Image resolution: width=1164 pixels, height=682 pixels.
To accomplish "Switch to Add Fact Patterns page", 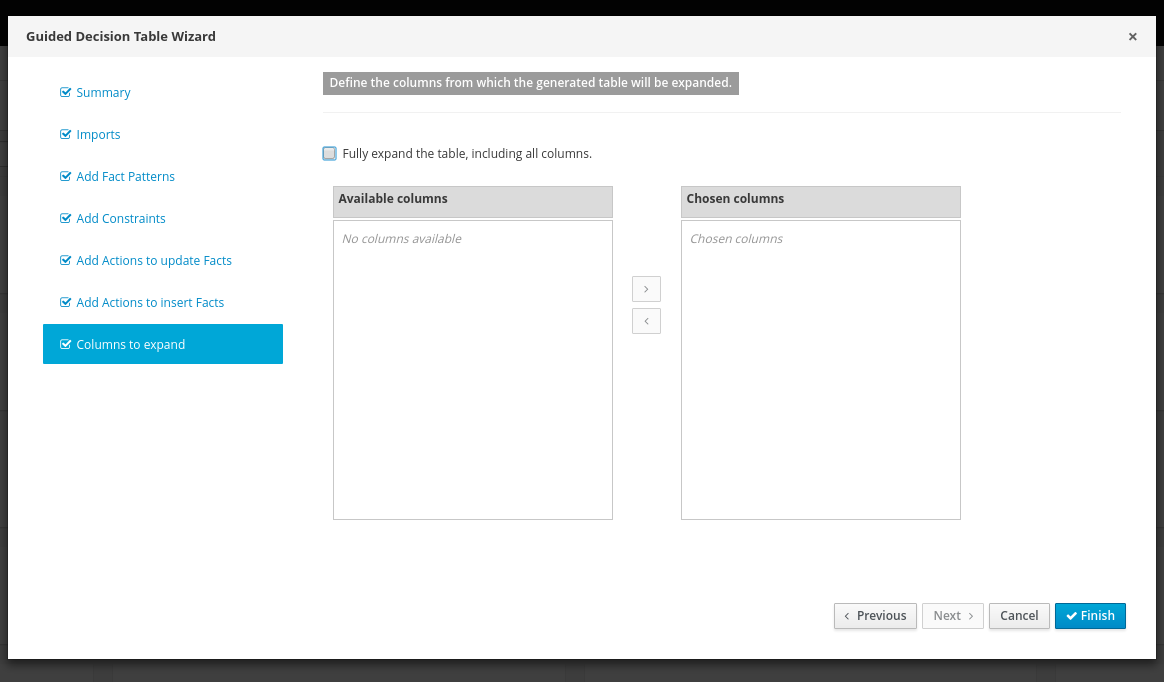I will tap(125, 177).
